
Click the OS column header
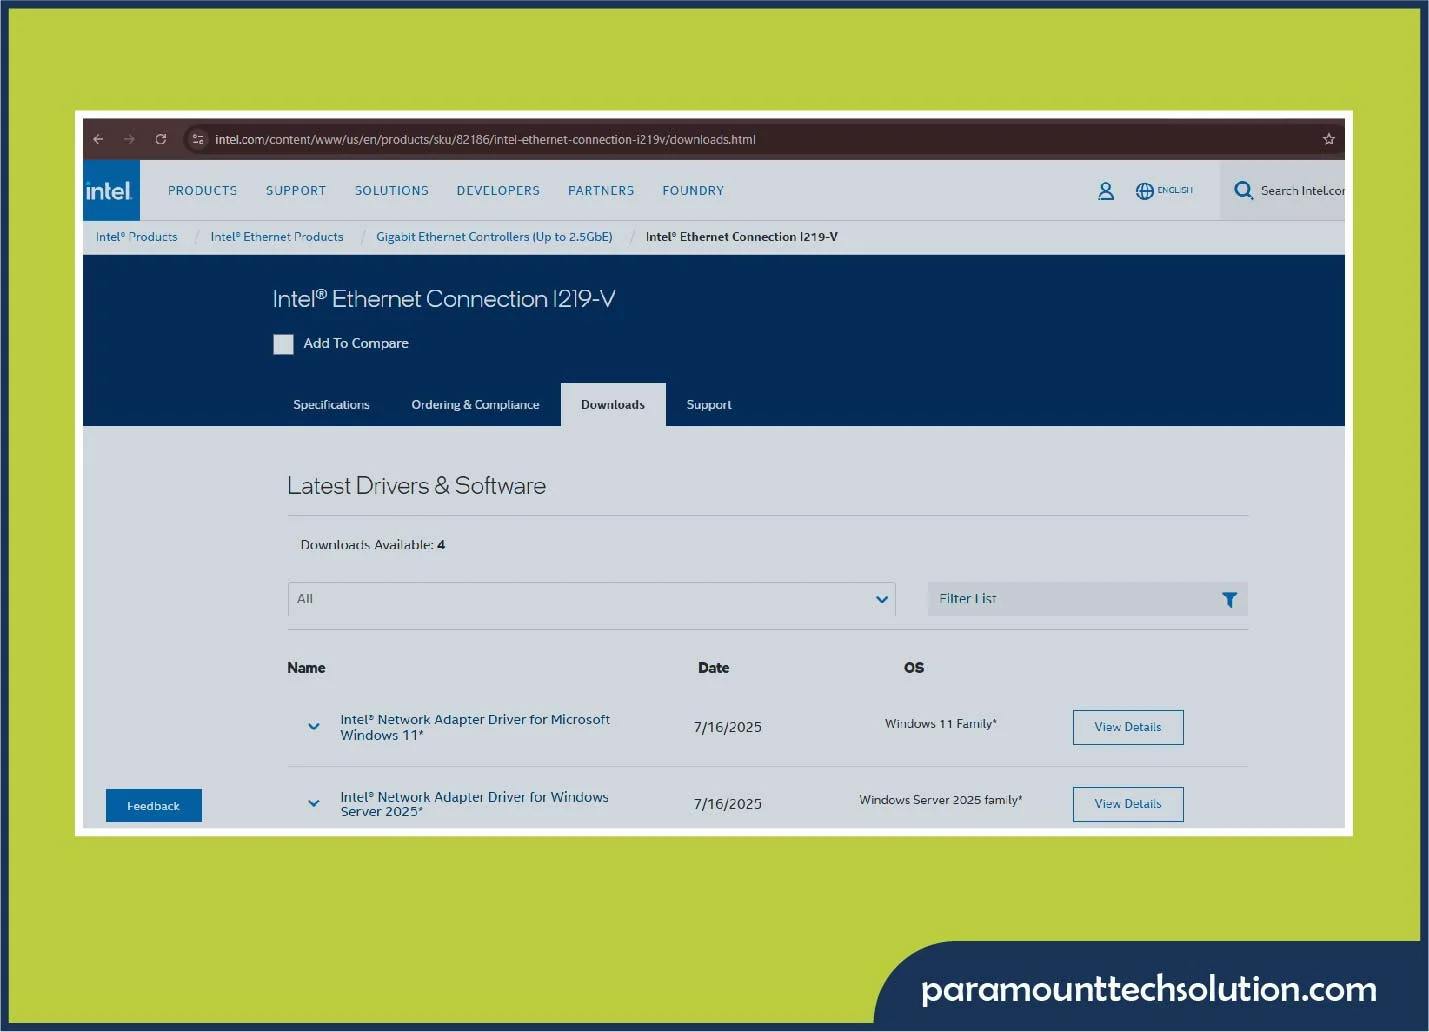pos(914,668)
